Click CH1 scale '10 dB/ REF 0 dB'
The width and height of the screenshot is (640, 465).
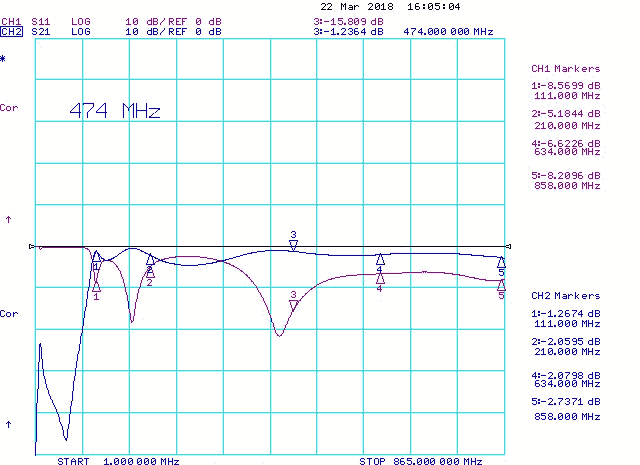coord(173,22)
